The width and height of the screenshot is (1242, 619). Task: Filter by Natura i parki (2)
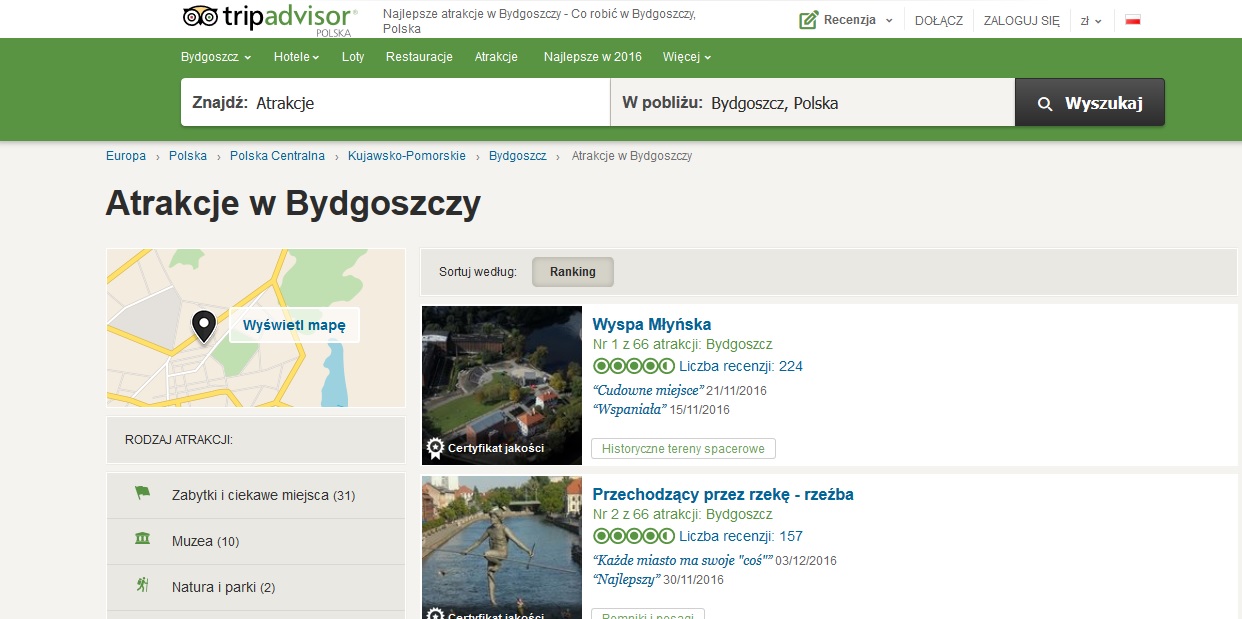[x=256, y=587]
